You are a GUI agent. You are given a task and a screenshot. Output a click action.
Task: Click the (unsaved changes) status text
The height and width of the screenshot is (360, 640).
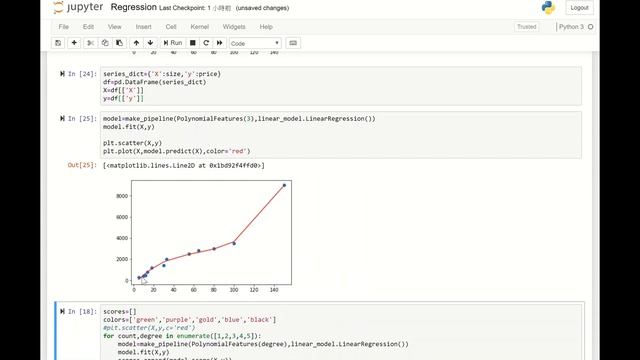coord(262,8)
